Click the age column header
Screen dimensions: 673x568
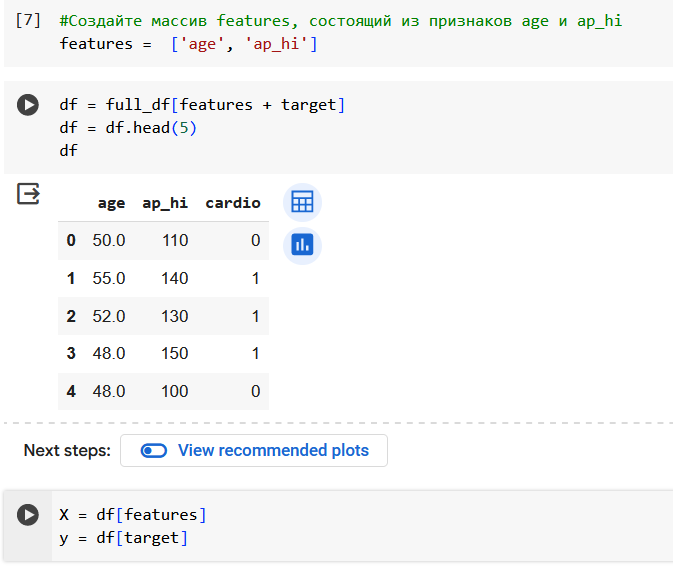111,203
